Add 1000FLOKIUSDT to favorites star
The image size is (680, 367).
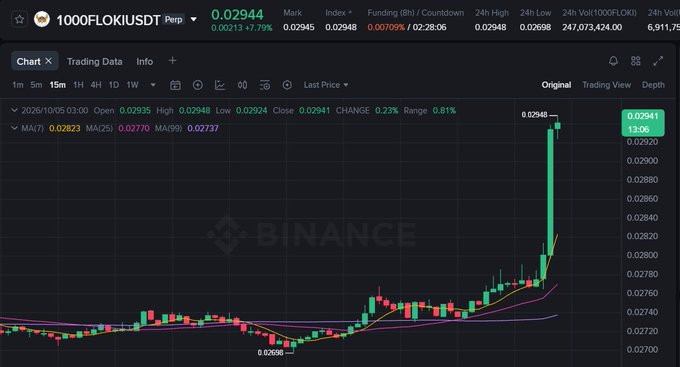(19, 20)
